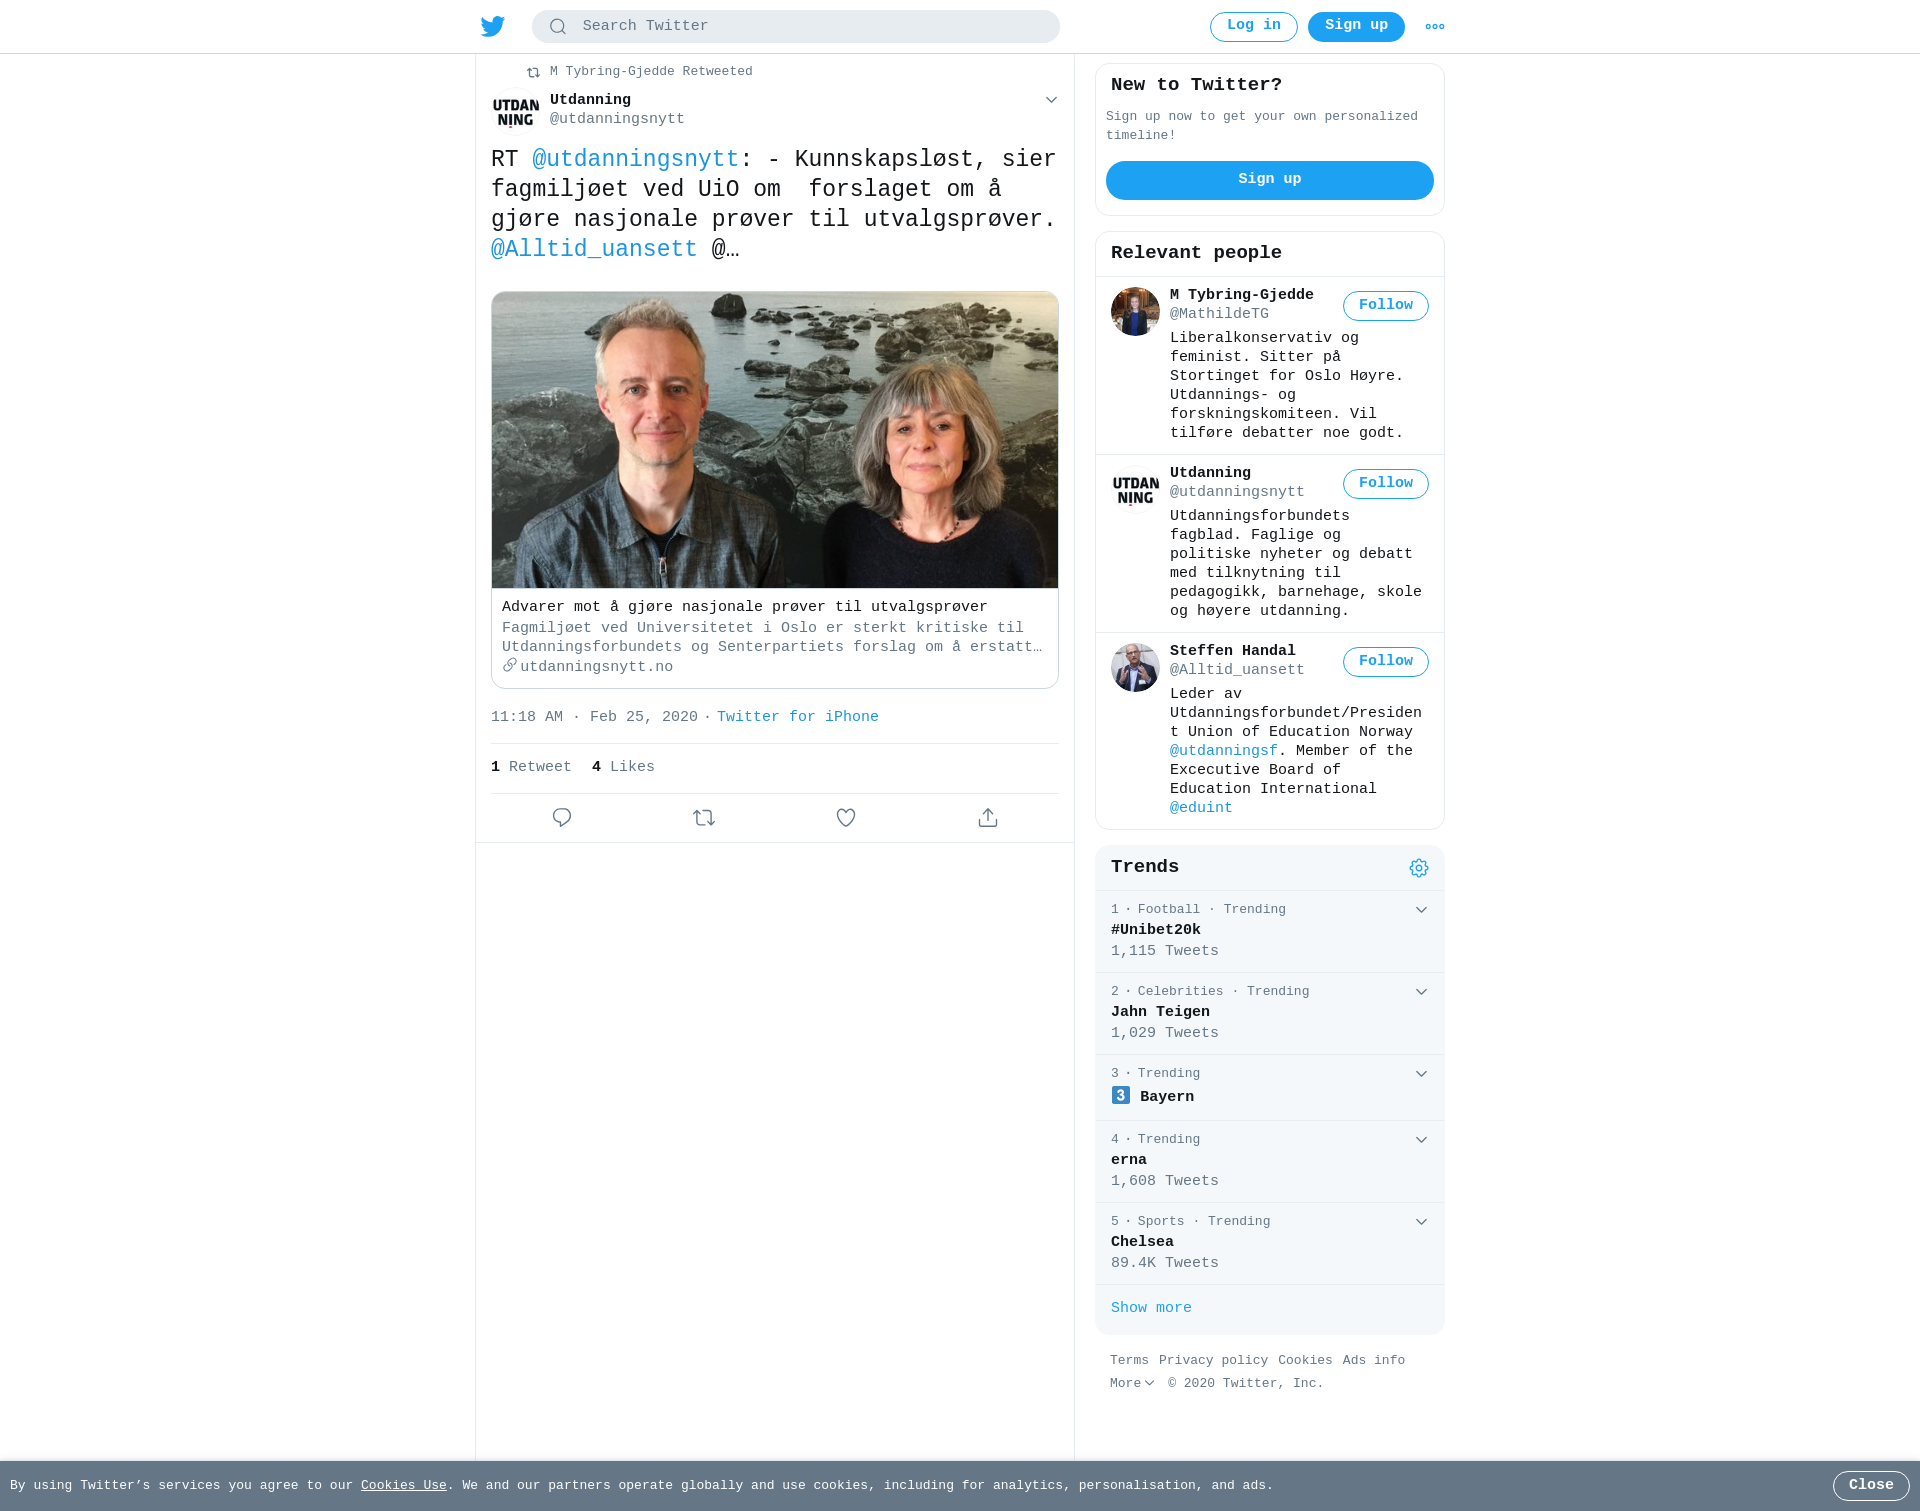The width and height of the screenshot is (1920, 1511).
Task: Expand the tweet options chevron
Action: click(1051, 100)
